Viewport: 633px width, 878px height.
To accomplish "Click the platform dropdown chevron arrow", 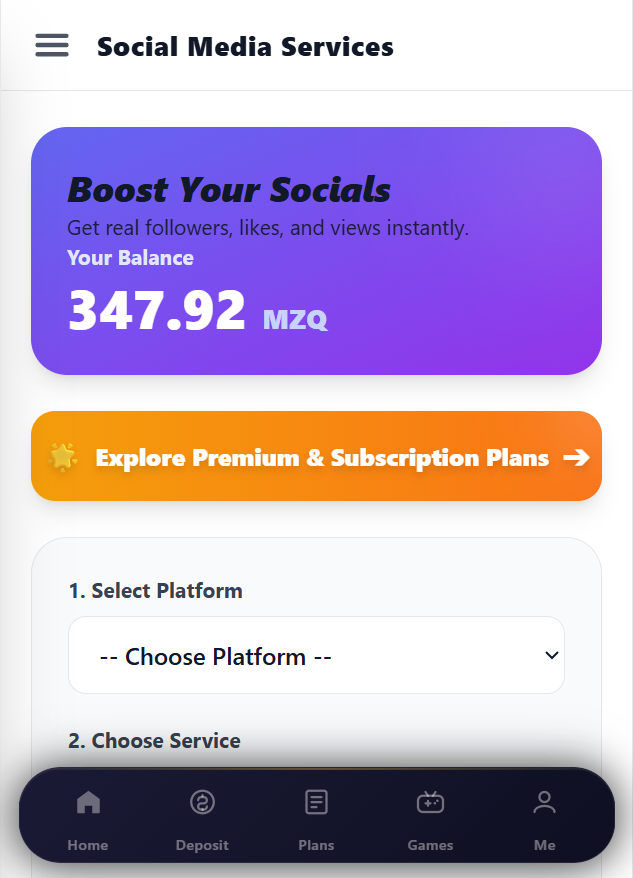I will point(551,656).
